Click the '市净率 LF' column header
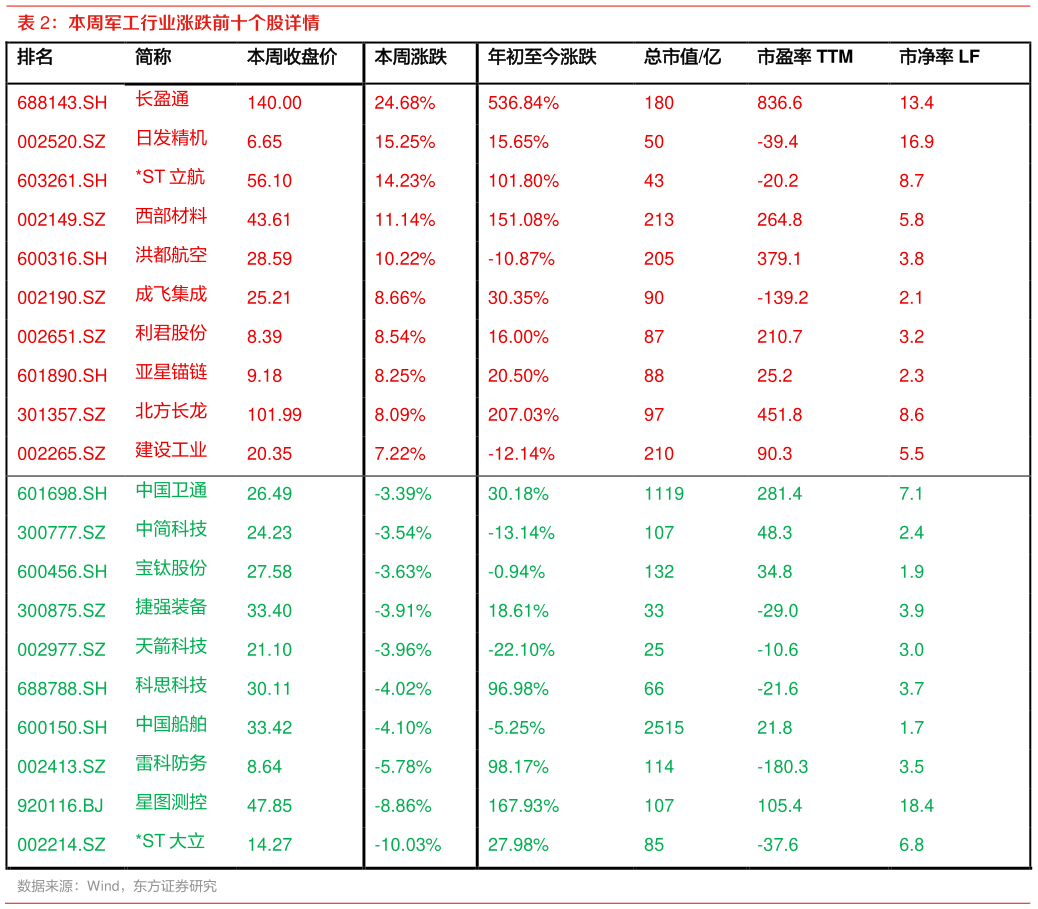 [x=939, y=57]
